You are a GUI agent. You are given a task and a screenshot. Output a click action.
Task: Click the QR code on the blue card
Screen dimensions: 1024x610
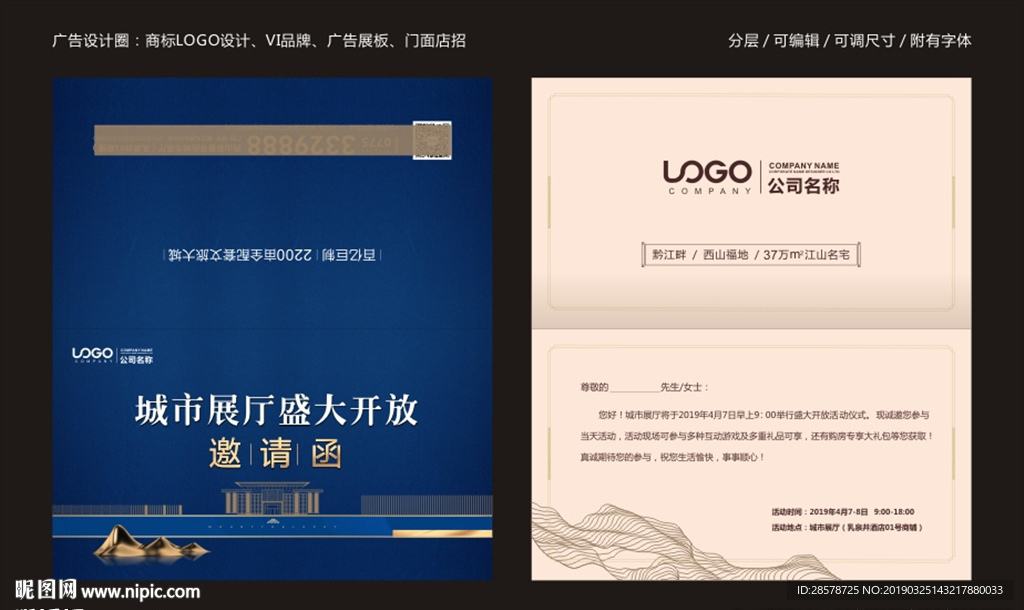coord(432,140)
